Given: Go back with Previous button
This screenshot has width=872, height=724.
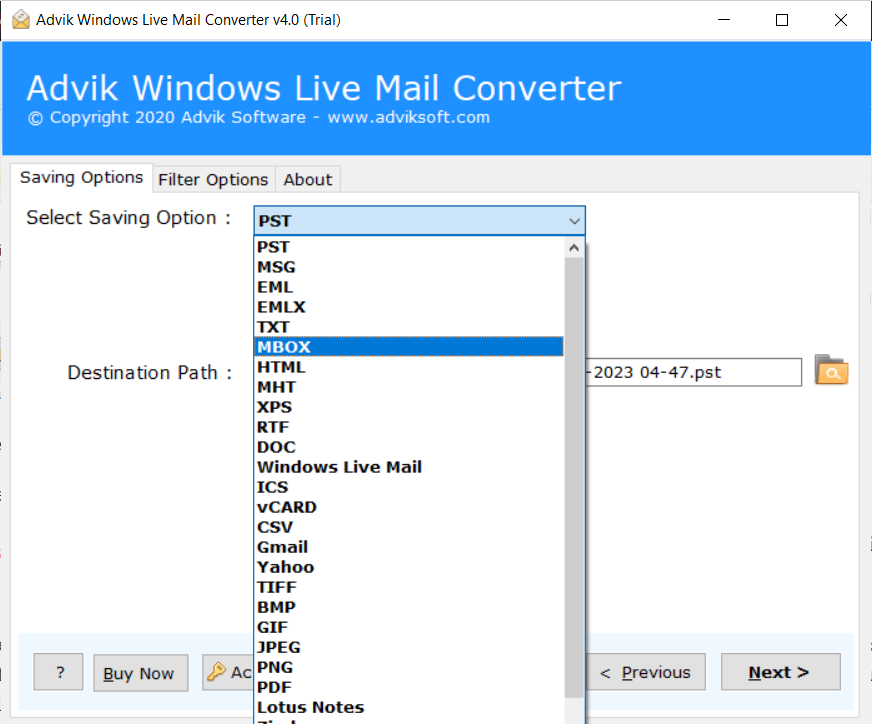Looking at the screenshot, I should tap(645, 672).
